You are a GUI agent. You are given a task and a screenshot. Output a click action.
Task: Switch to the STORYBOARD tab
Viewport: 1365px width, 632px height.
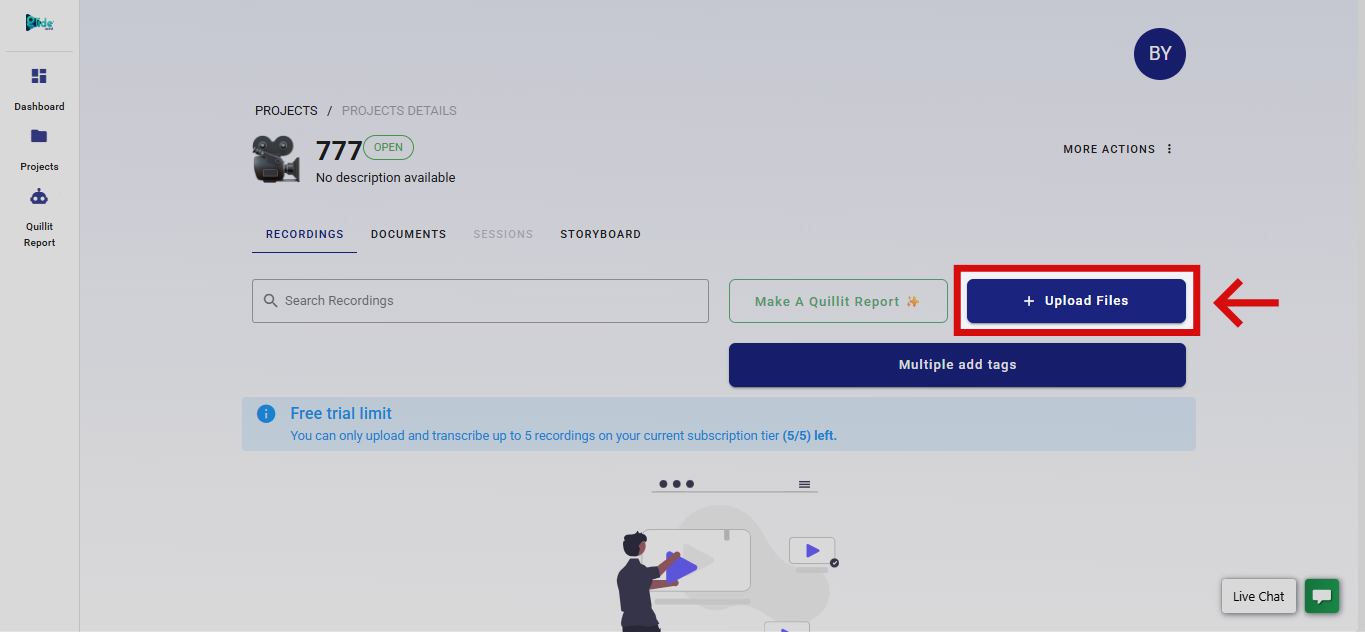click(x=600, y=234)
